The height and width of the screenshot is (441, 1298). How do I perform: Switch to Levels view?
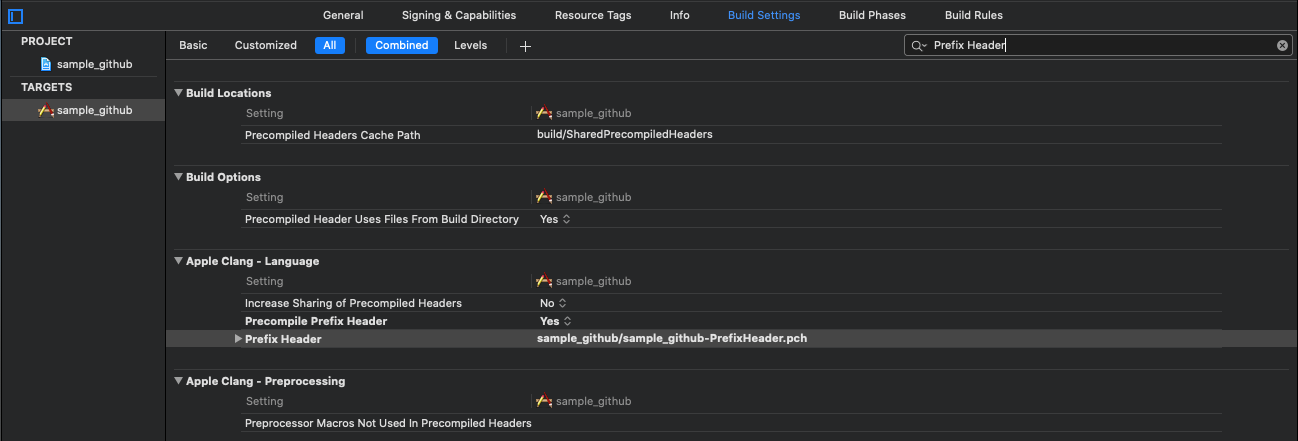471,45
